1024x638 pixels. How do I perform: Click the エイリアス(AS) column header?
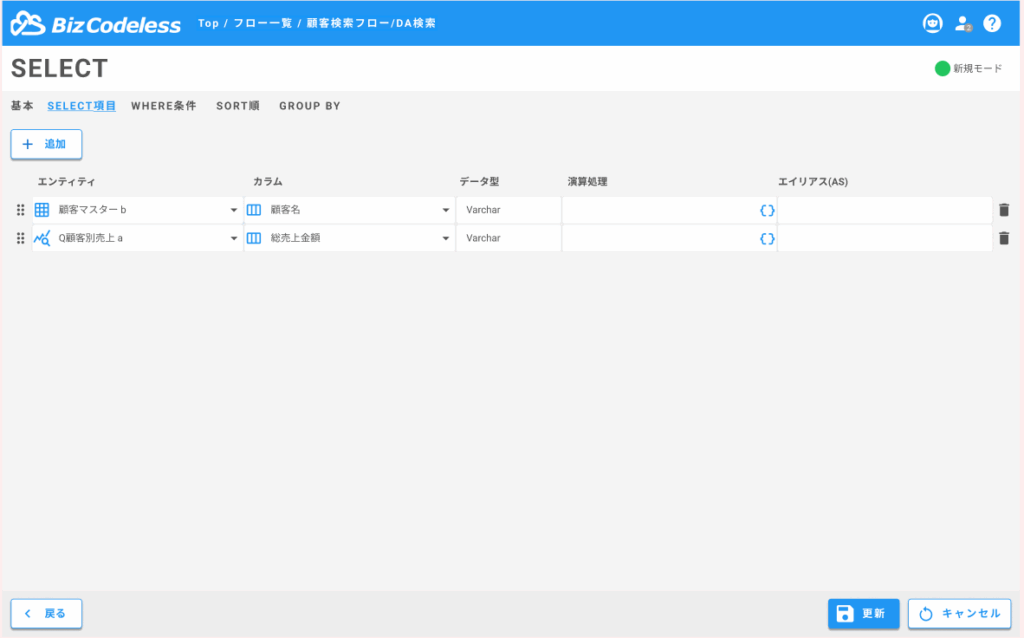click(813, 182)
